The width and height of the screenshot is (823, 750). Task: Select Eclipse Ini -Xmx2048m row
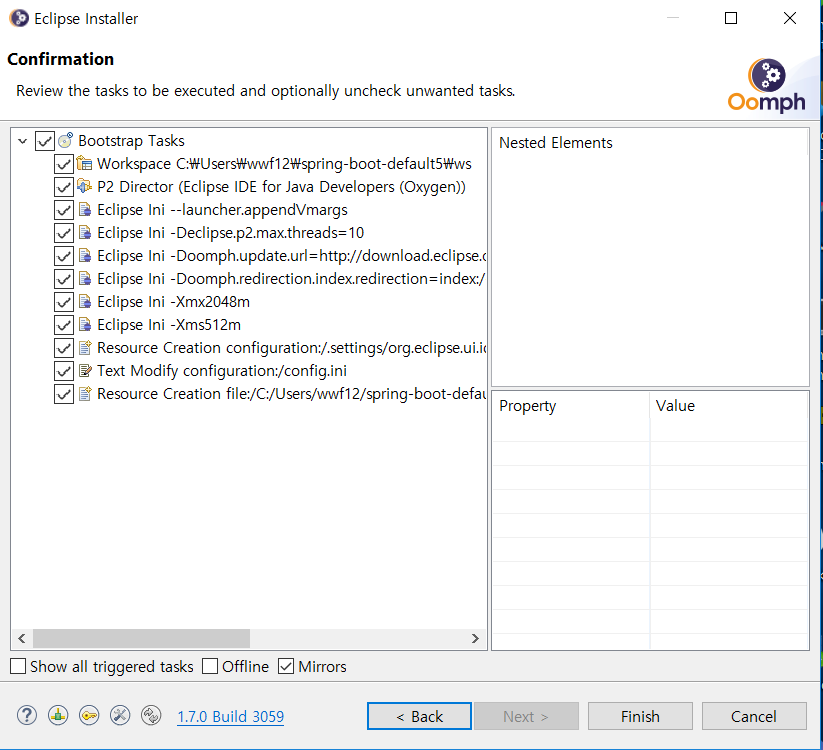point(173,302)
